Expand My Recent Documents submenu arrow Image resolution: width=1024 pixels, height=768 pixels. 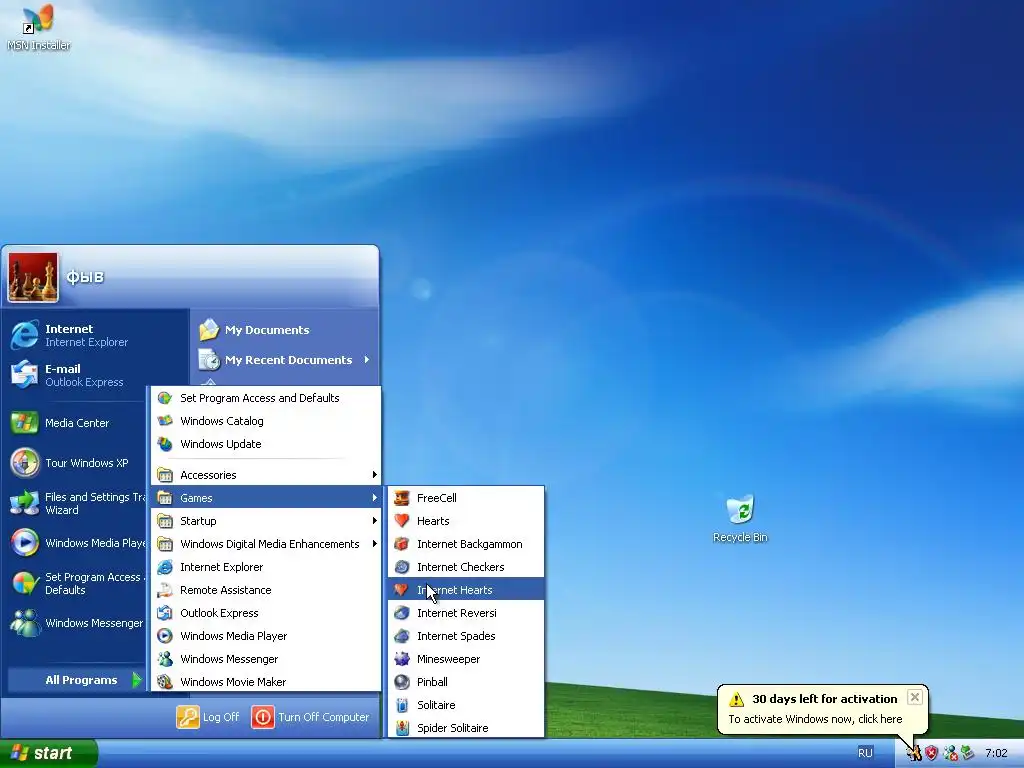[367, 360]
